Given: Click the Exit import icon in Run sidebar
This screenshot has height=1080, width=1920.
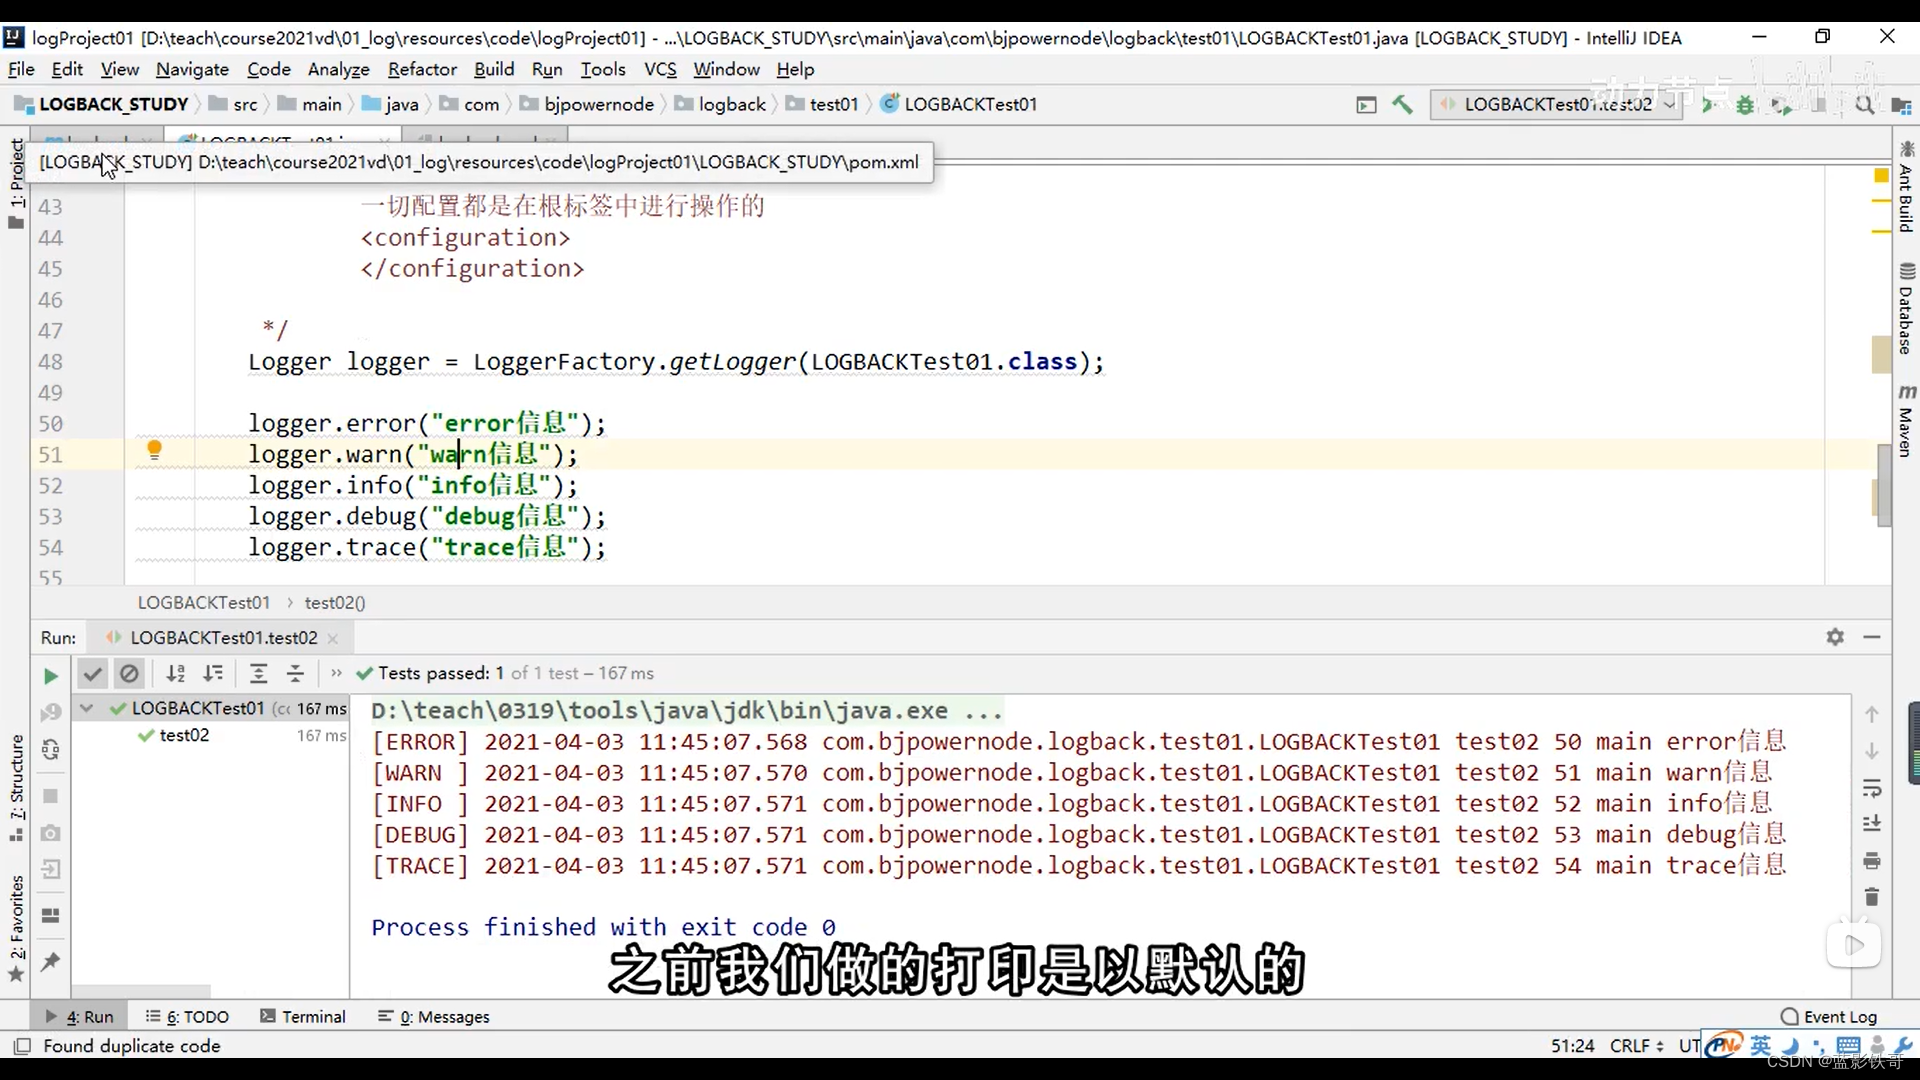Looking at the screenshot, I should (x=50, y=870).
